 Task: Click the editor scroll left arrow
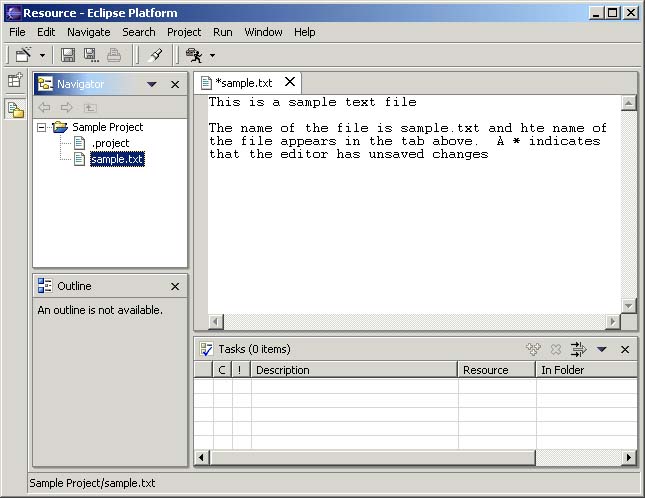pyautogui.click(x=216, y=322)
